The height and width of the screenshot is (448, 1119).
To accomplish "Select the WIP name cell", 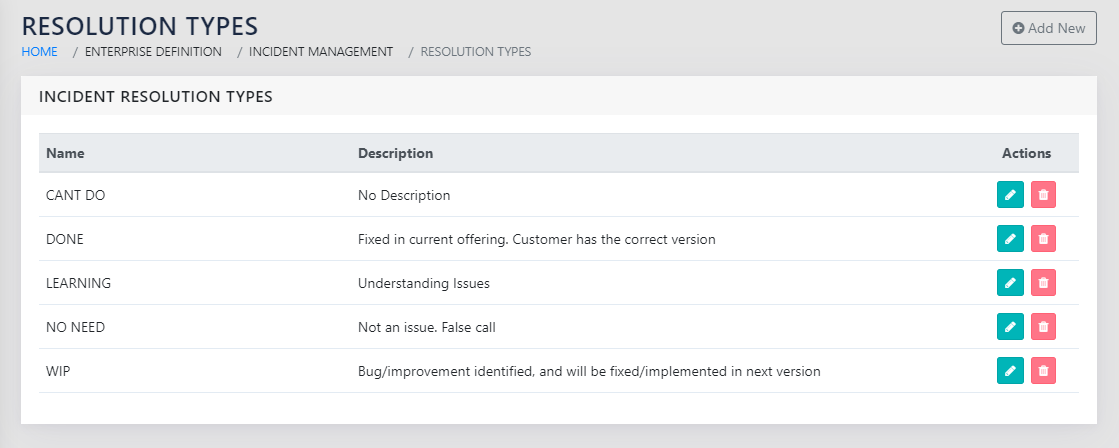I will point(58,371).
